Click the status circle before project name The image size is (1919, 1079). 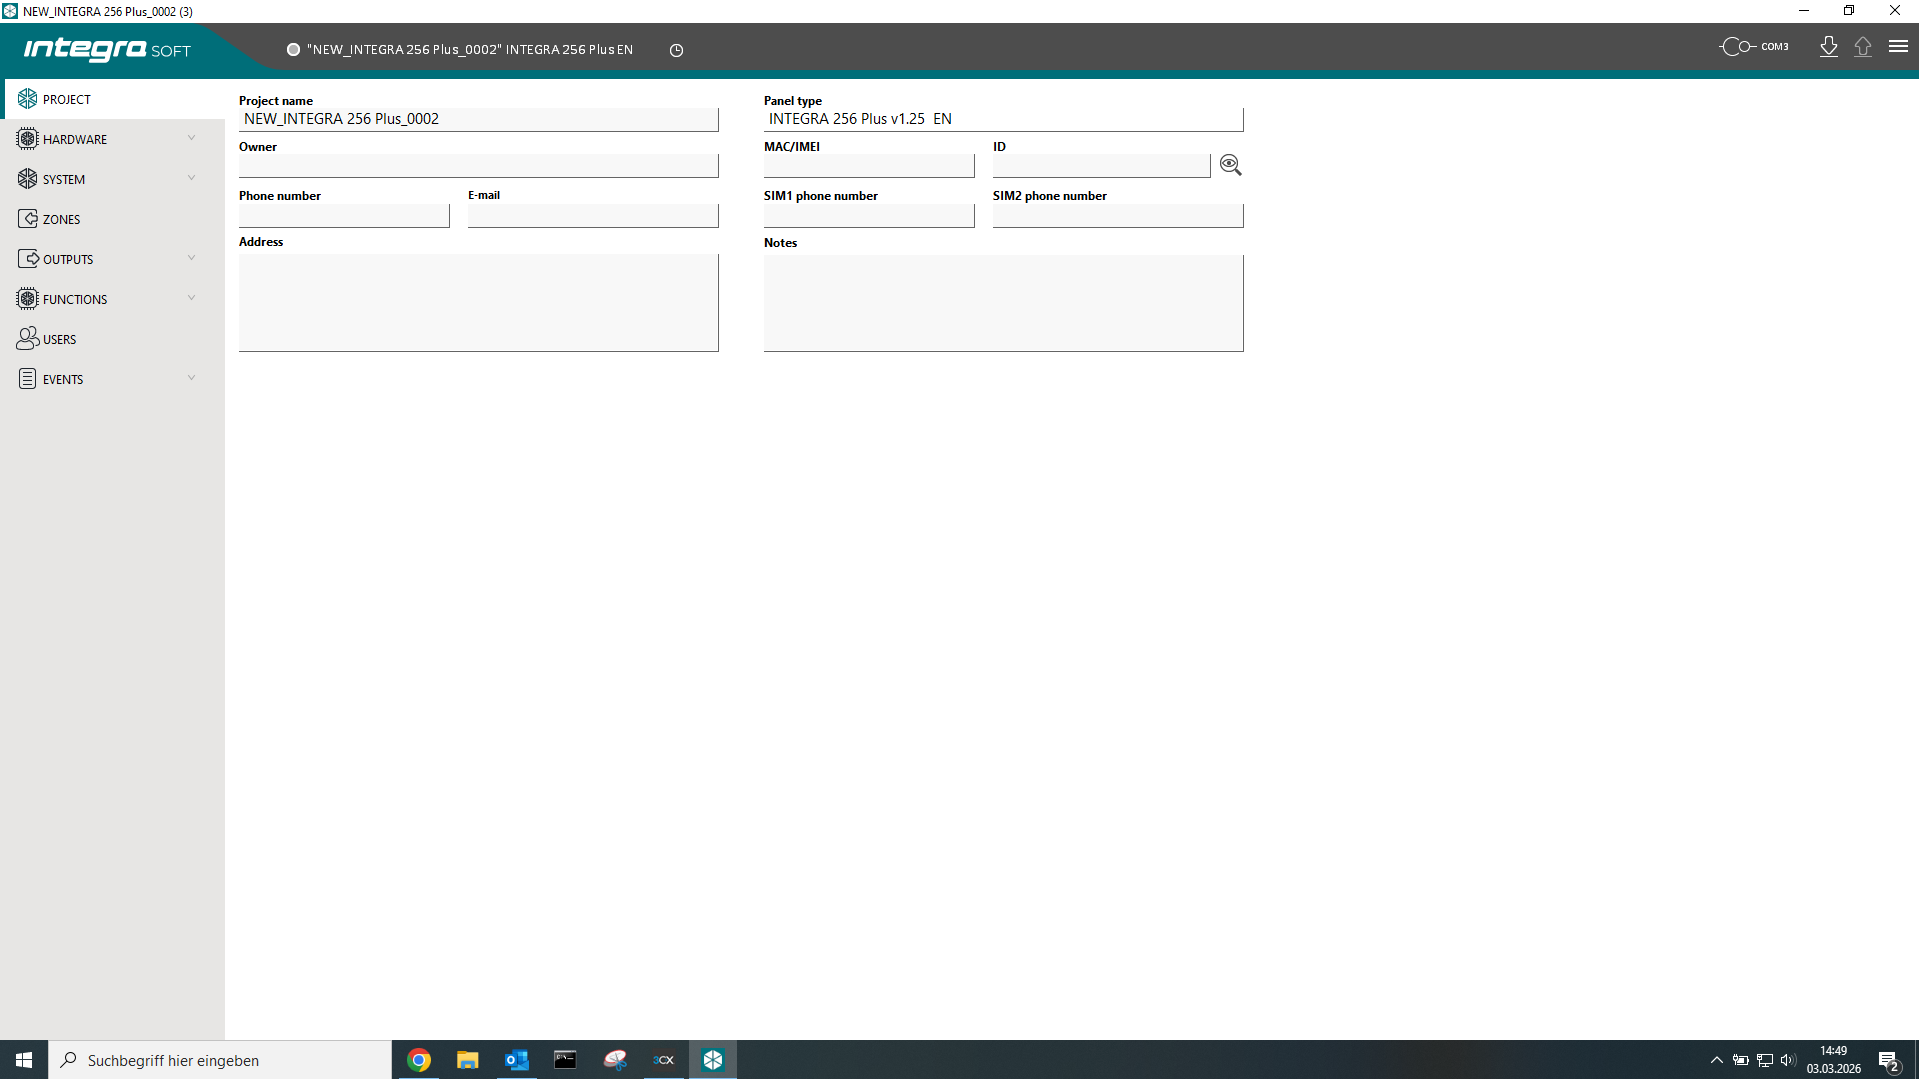(293, 50)
